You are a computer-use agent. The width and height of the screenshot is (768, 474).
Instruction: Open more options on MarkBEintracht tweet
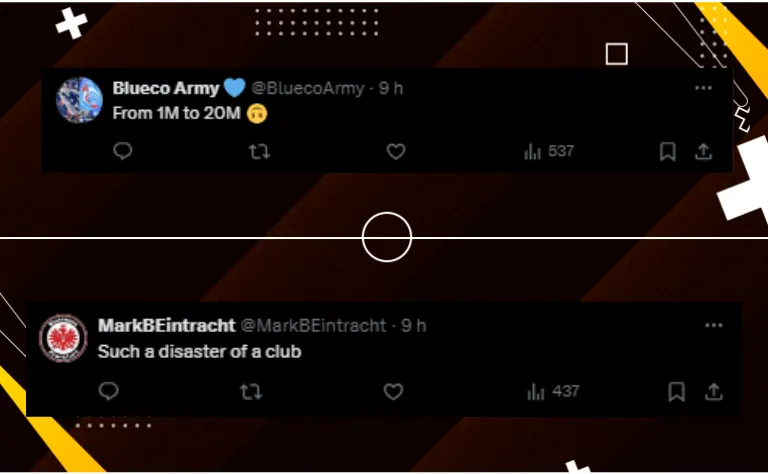click(x=714, y=325)
